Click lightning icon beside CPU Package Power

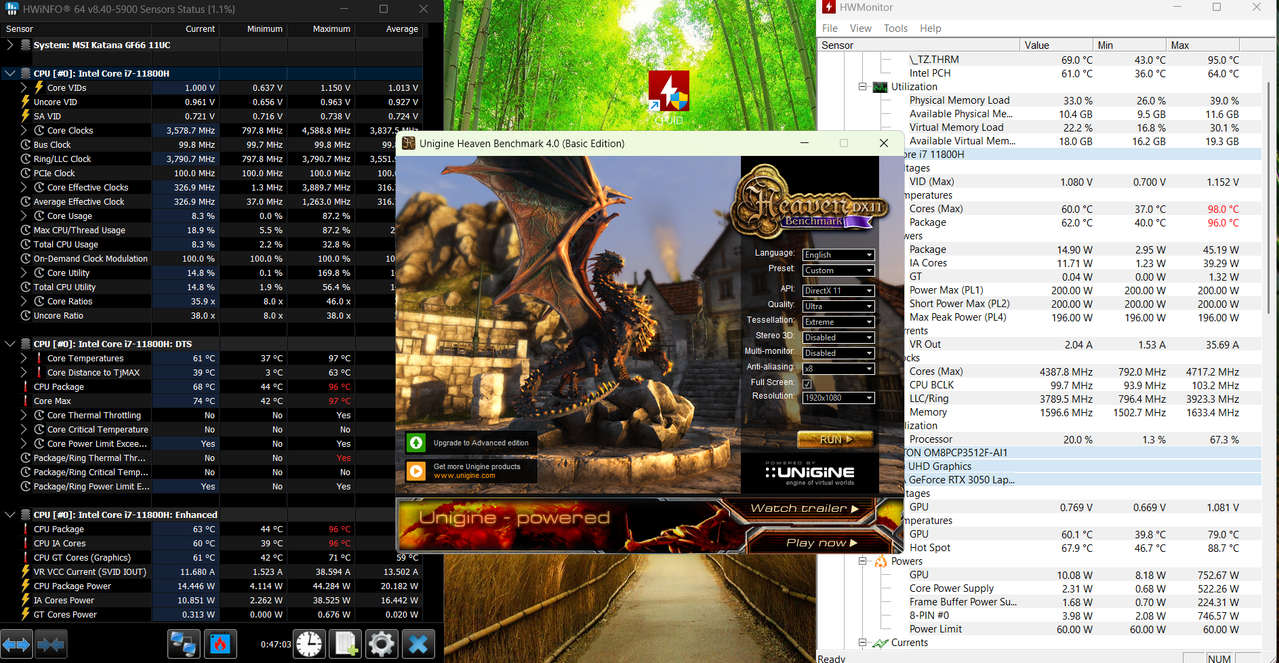[26, 586]
